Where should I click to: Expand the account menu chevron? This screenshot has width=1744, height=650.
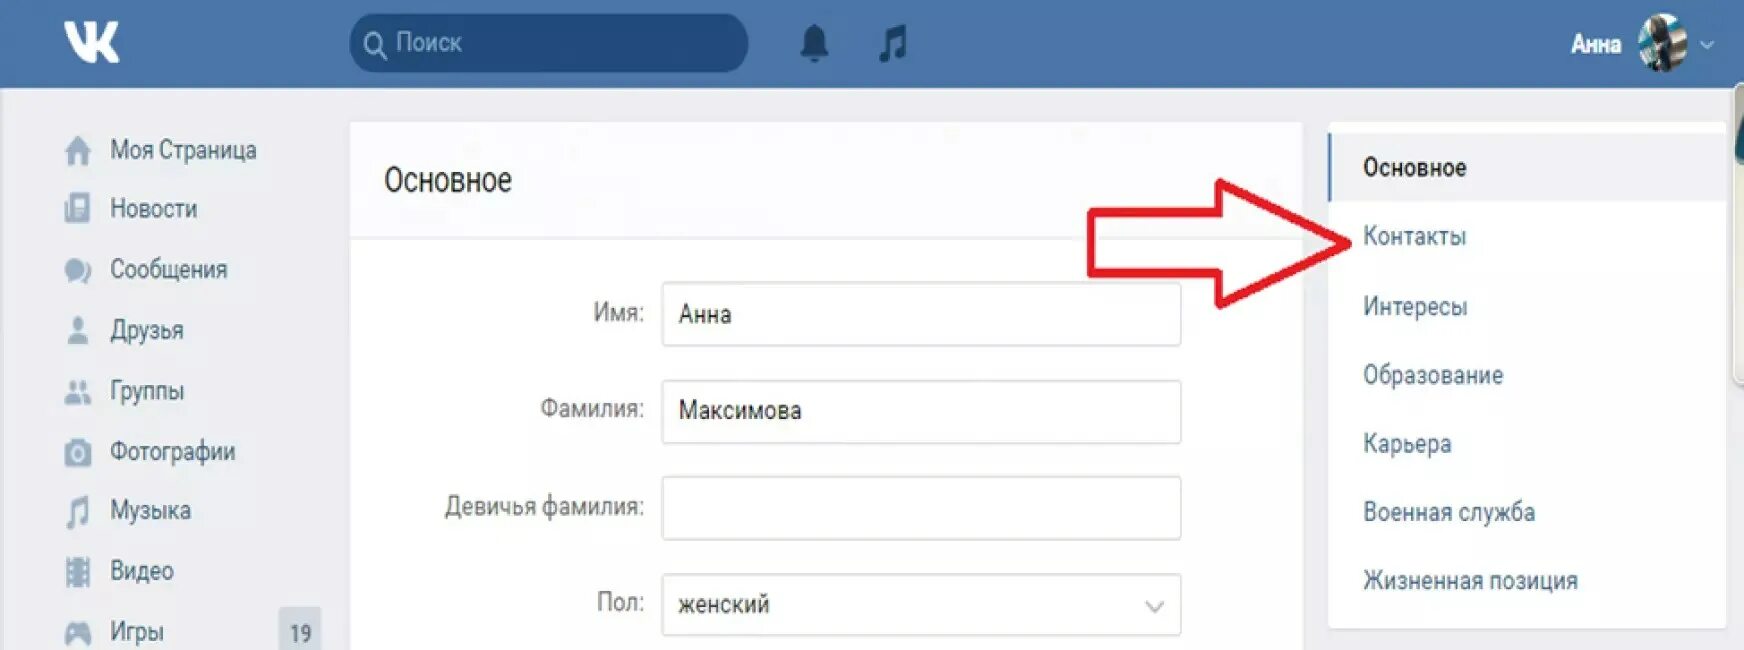pos(1707,45)
